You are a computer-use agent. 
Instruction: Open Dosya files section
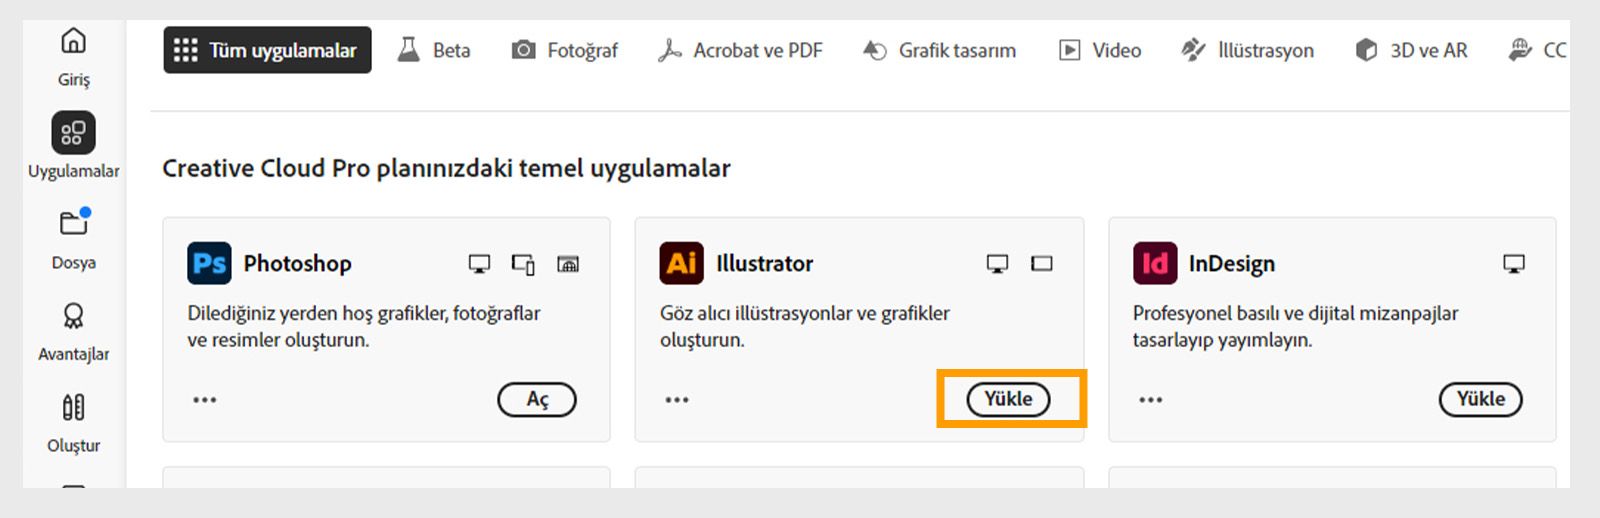pos(73,240)
